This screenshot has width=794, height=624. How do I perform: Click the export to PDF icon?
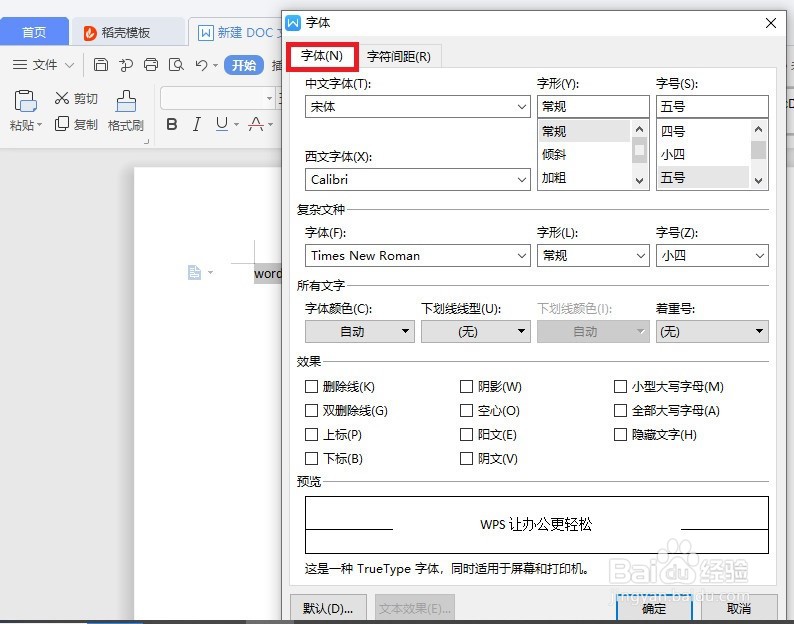(126, 64)
